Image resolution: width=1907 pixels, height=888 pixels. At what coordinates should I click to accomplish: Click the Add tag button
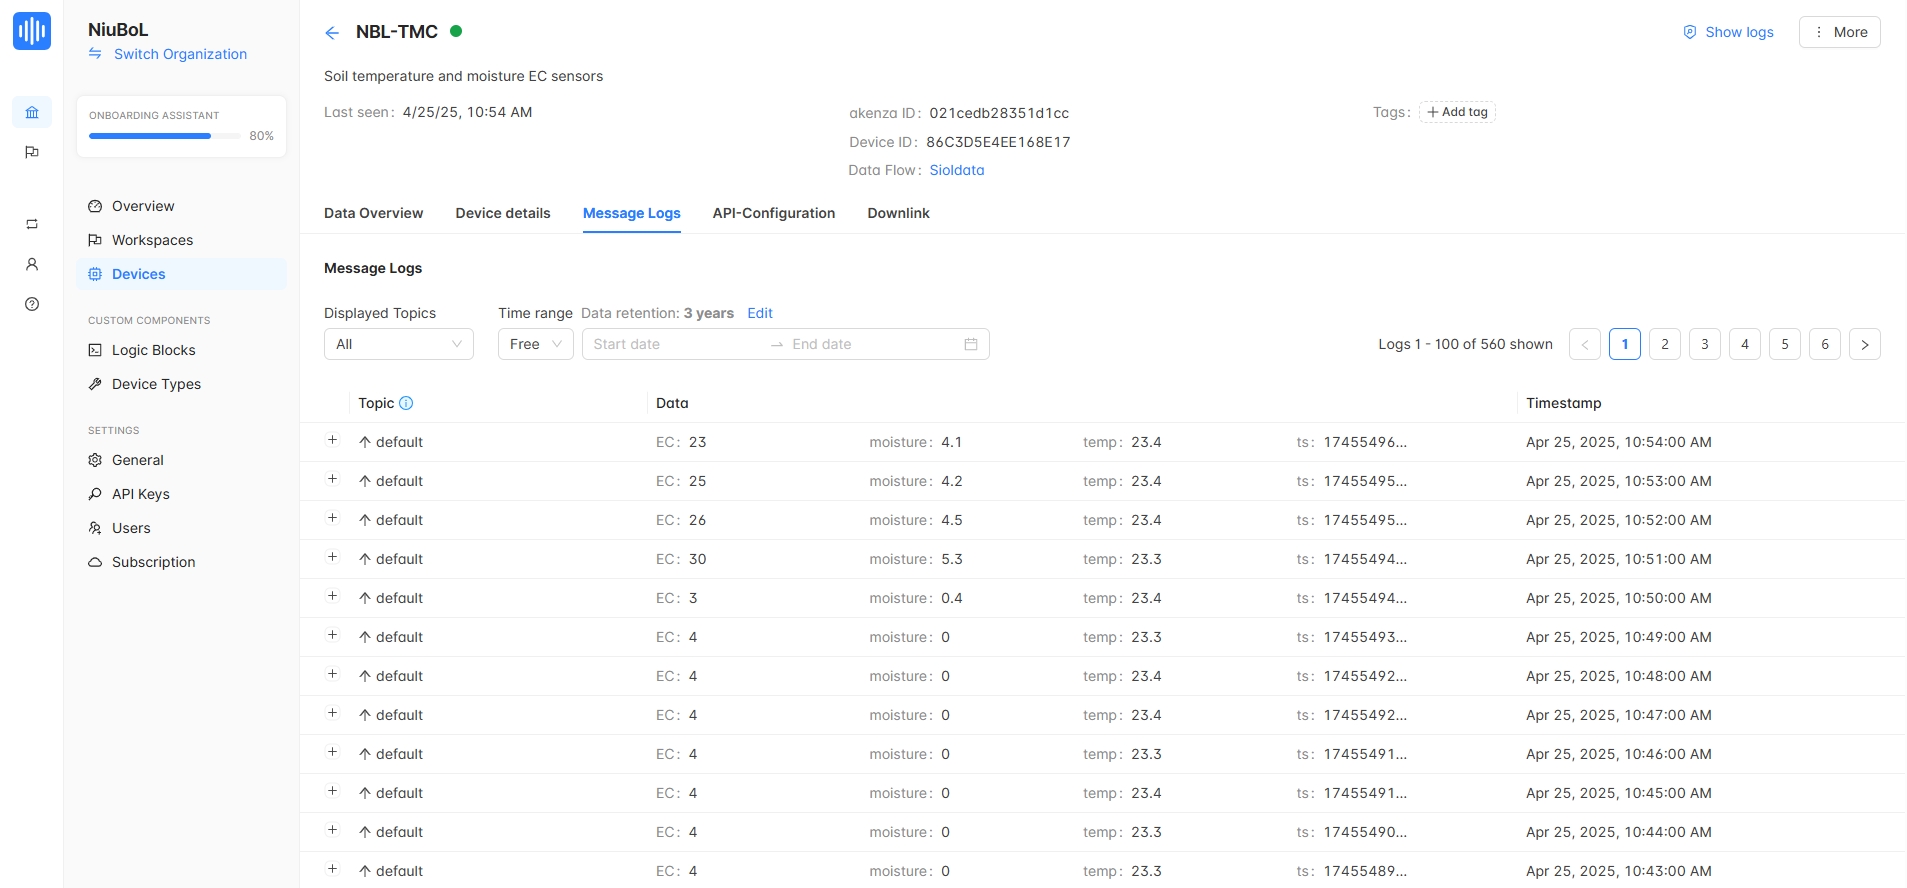[1456, 112]
